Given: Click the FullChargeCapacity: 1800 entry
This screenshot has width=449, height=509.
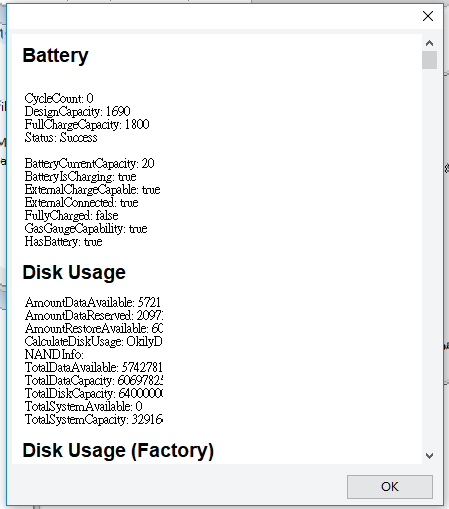Looking at the screenshot, I should (87, 124).
